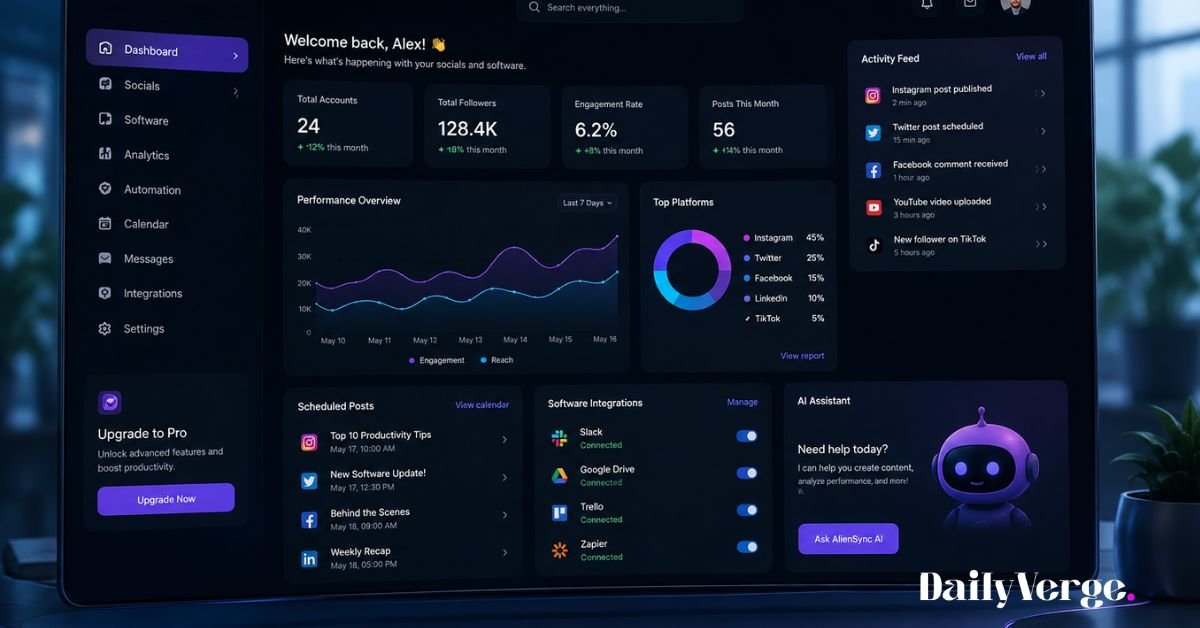Viewport: 1200px width, 628px height.
Task: Click the Zapier integration icon
Action: pyautogui.click(x=560, y=549)
